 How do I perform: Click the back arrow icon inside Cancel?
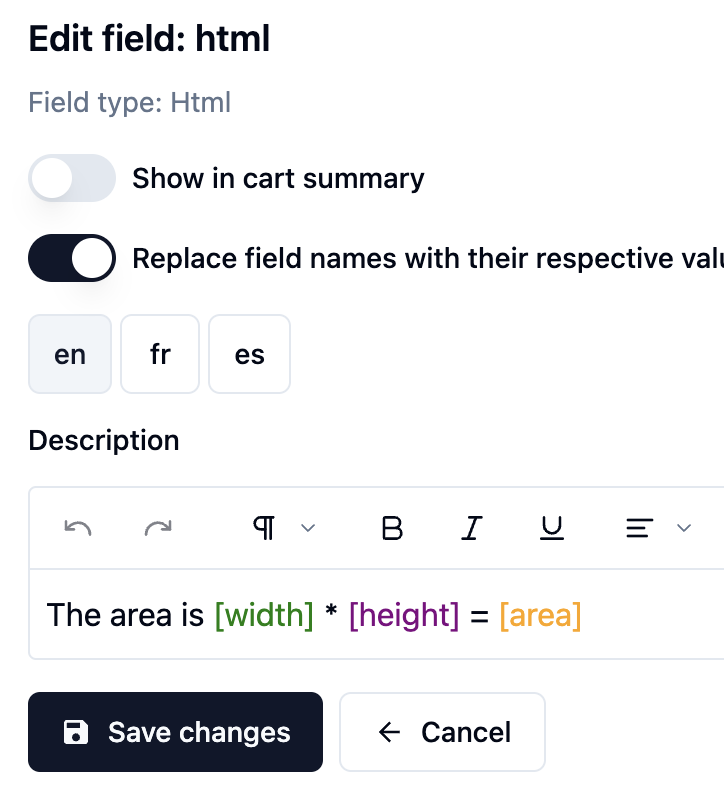(x=389, y=732)
